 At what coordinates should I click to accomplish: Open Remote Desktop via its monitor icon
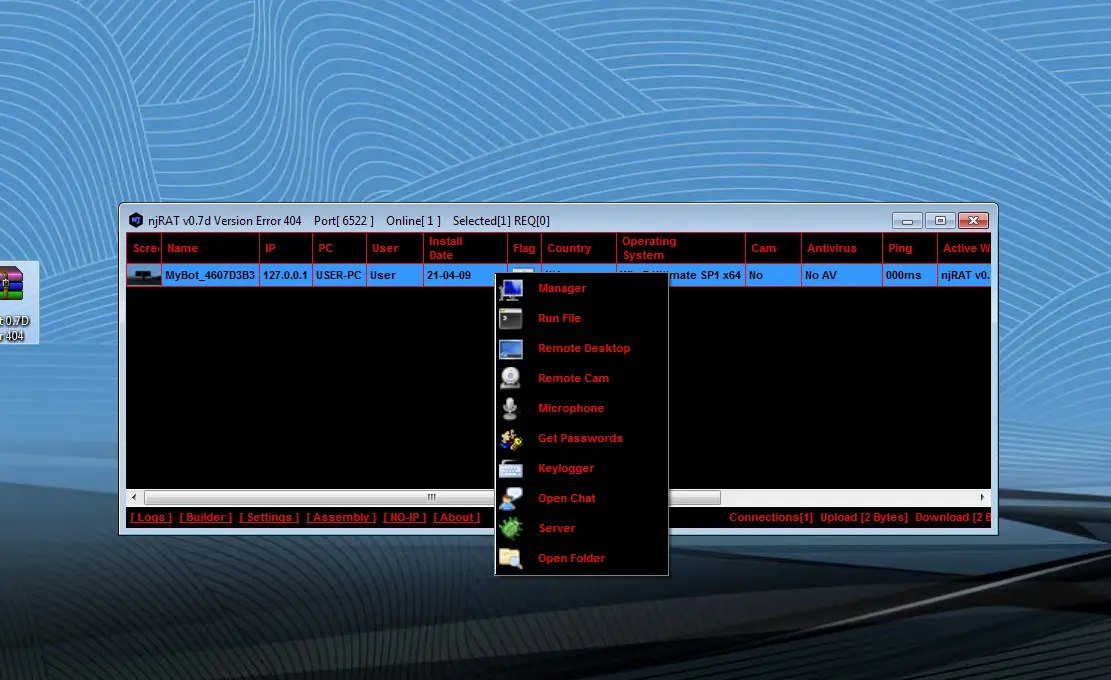coord(512,348)
